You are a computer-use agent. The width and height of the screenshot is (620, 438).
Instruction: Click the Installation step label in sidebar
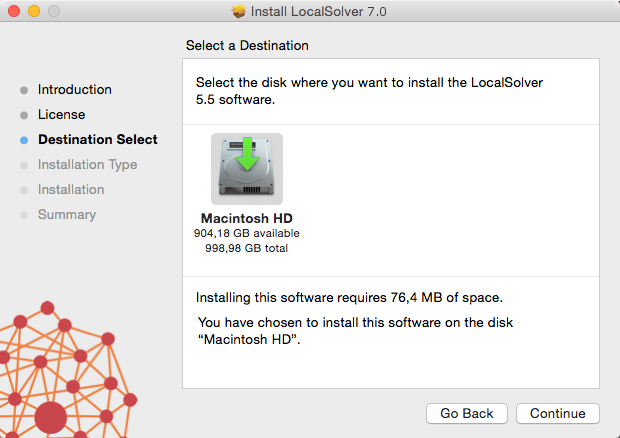click(71, 190)
